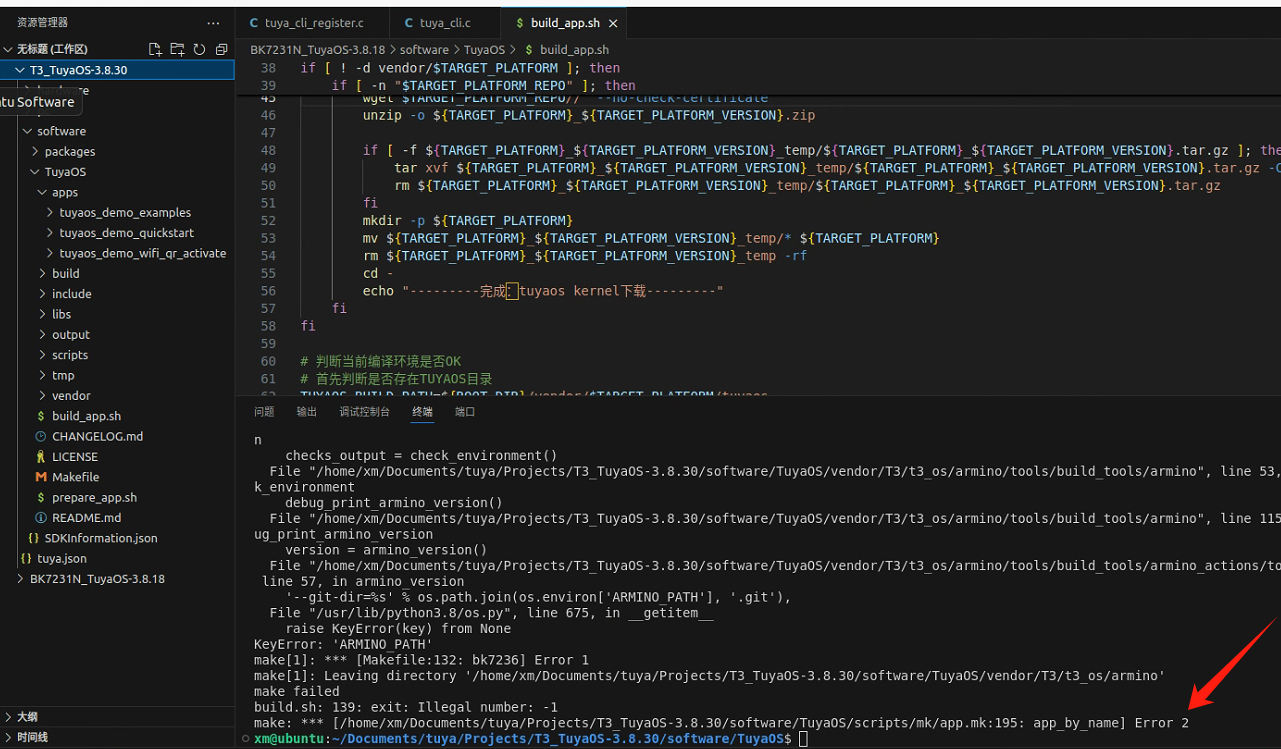This screenshot has height=749, width=1281.
Task: Open the LICENSE file
Action: pos(117,457)
